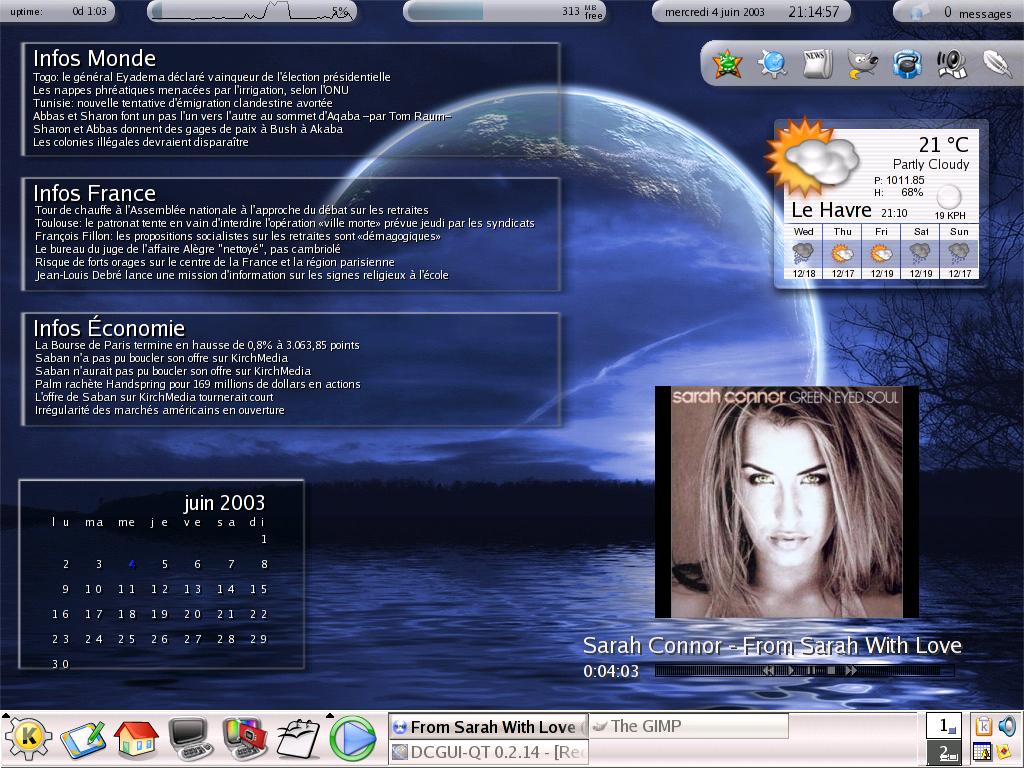This screenshot has height=768, width=1024.
Task: Select date 30 in the calendar
Action: [60, 664]
